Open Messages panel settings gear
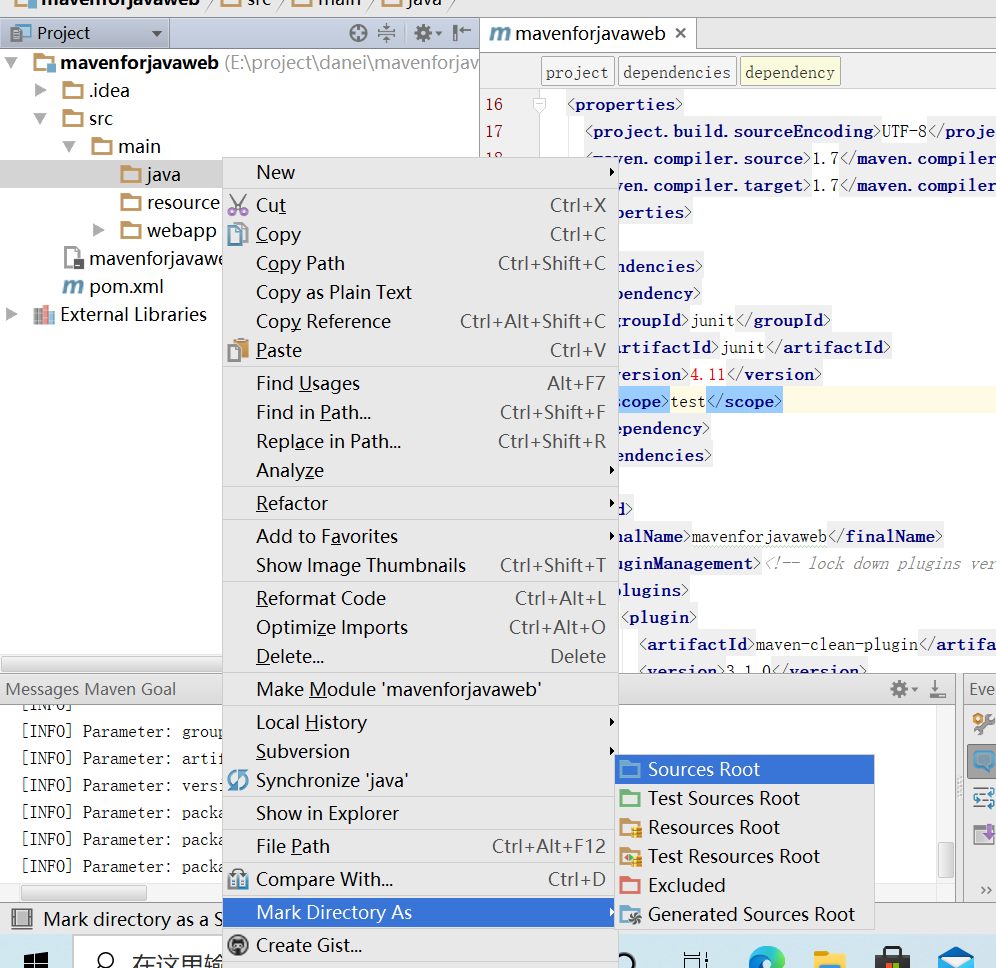 click(904, 689)
